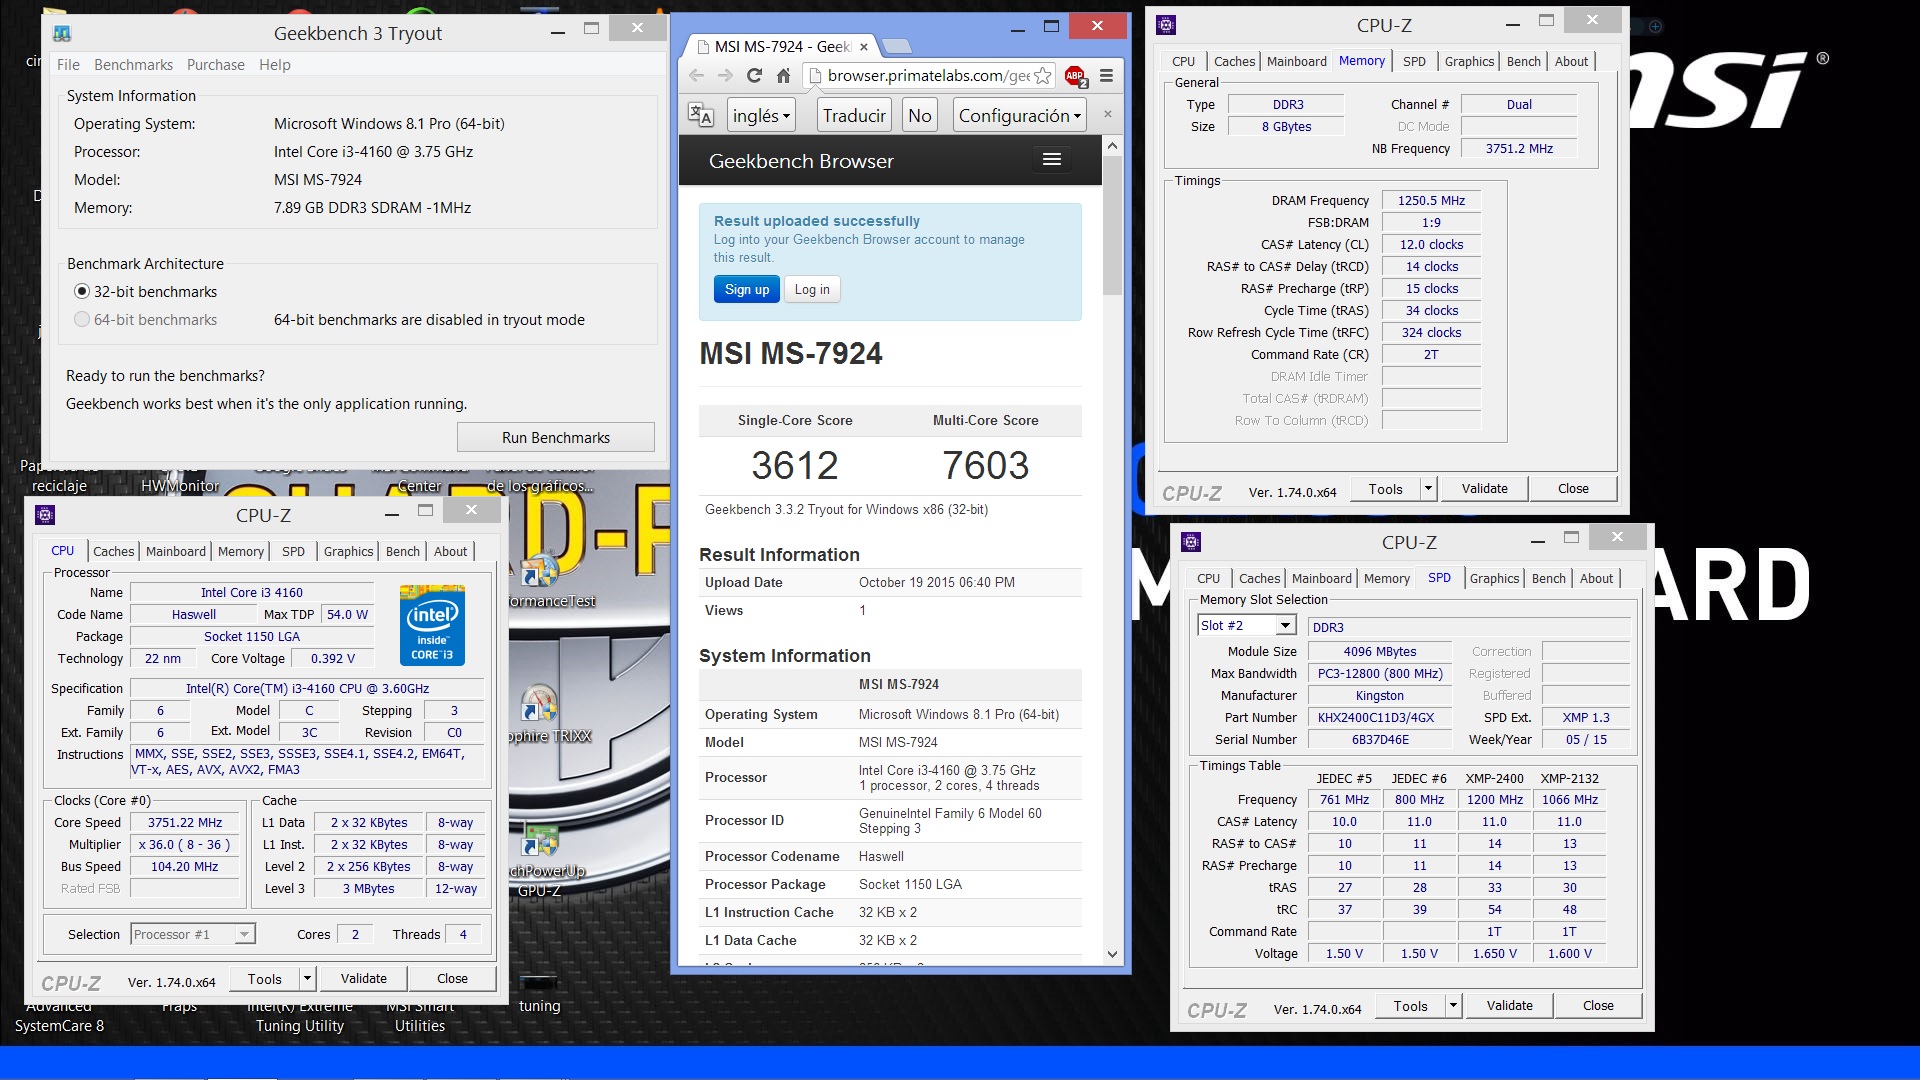Select 64-bit benchmarks radio button
This screenshot has width=1920, height=1080.
click(x=82, y=320)
